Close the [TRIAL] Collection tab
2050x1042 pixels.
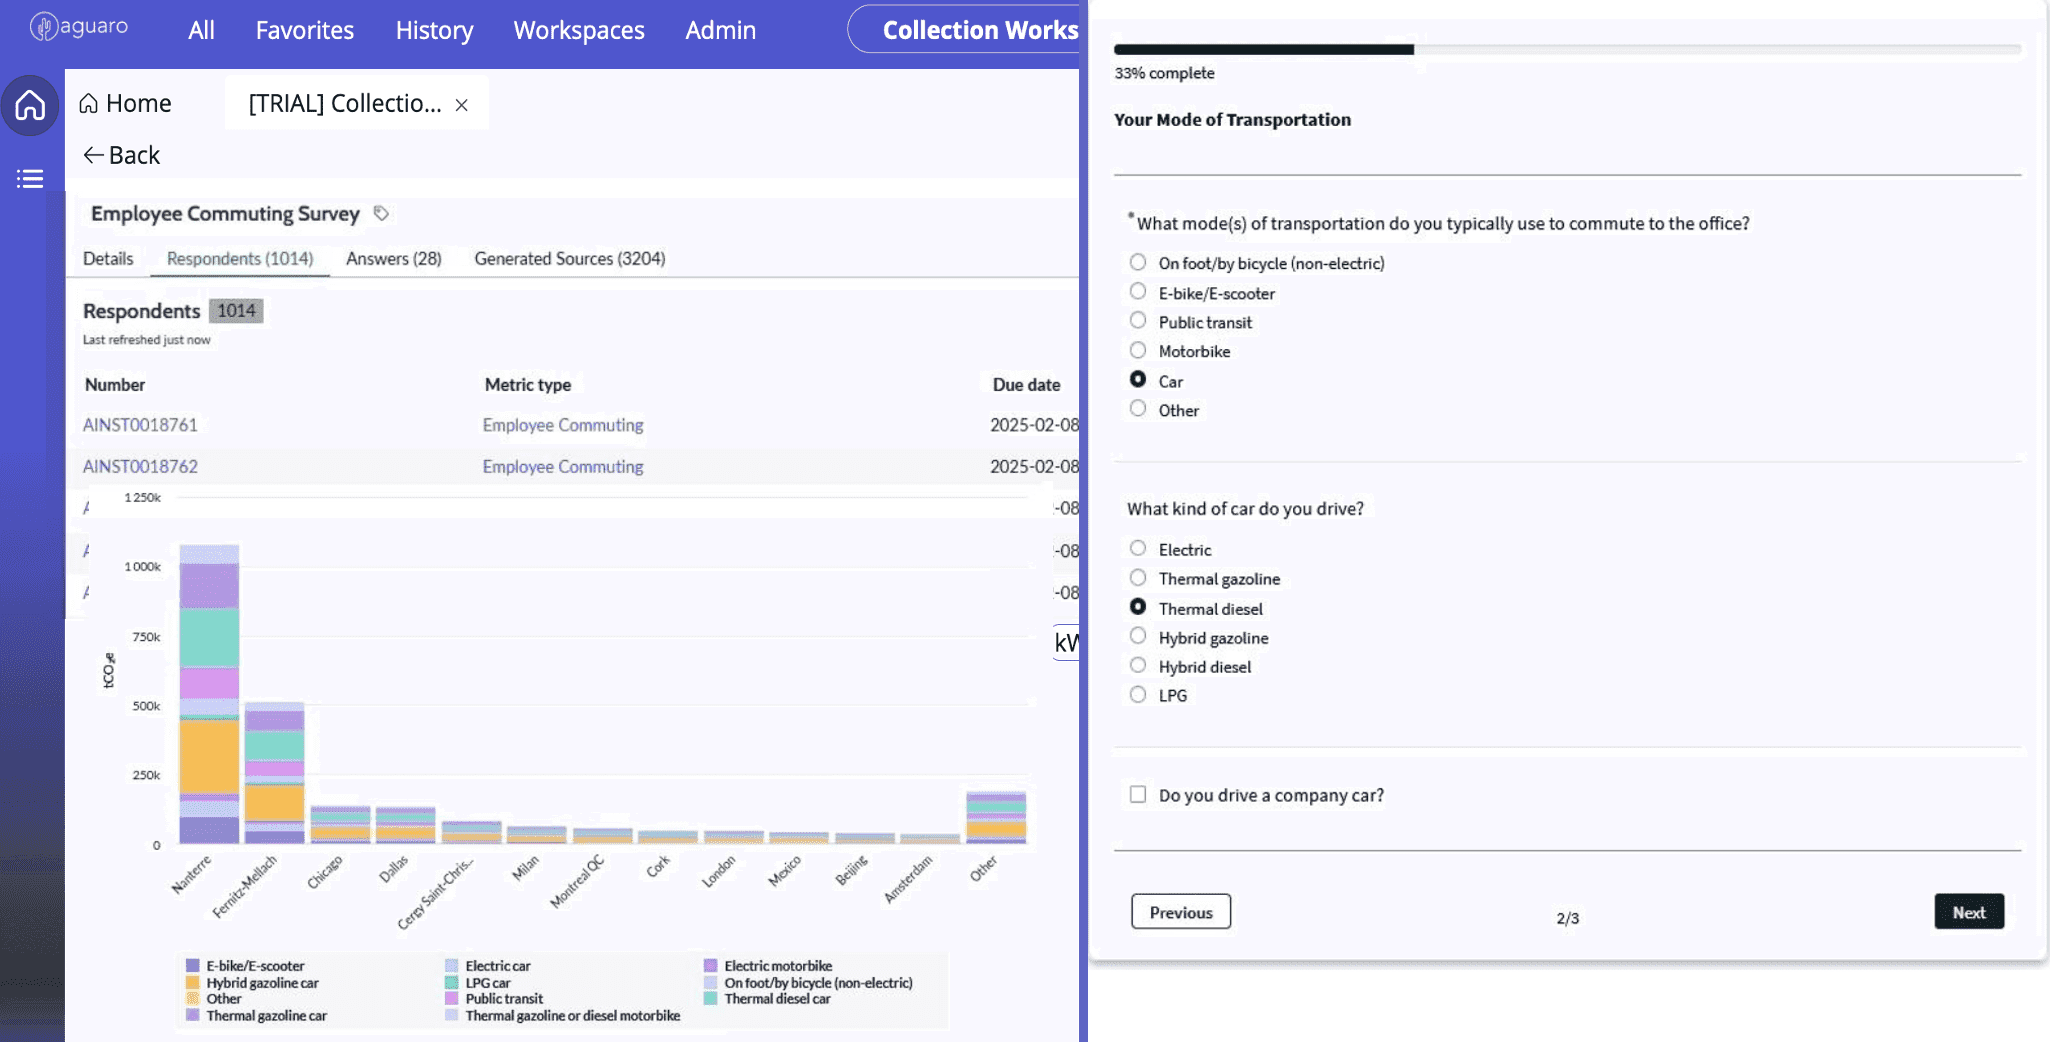coord(461,104)
